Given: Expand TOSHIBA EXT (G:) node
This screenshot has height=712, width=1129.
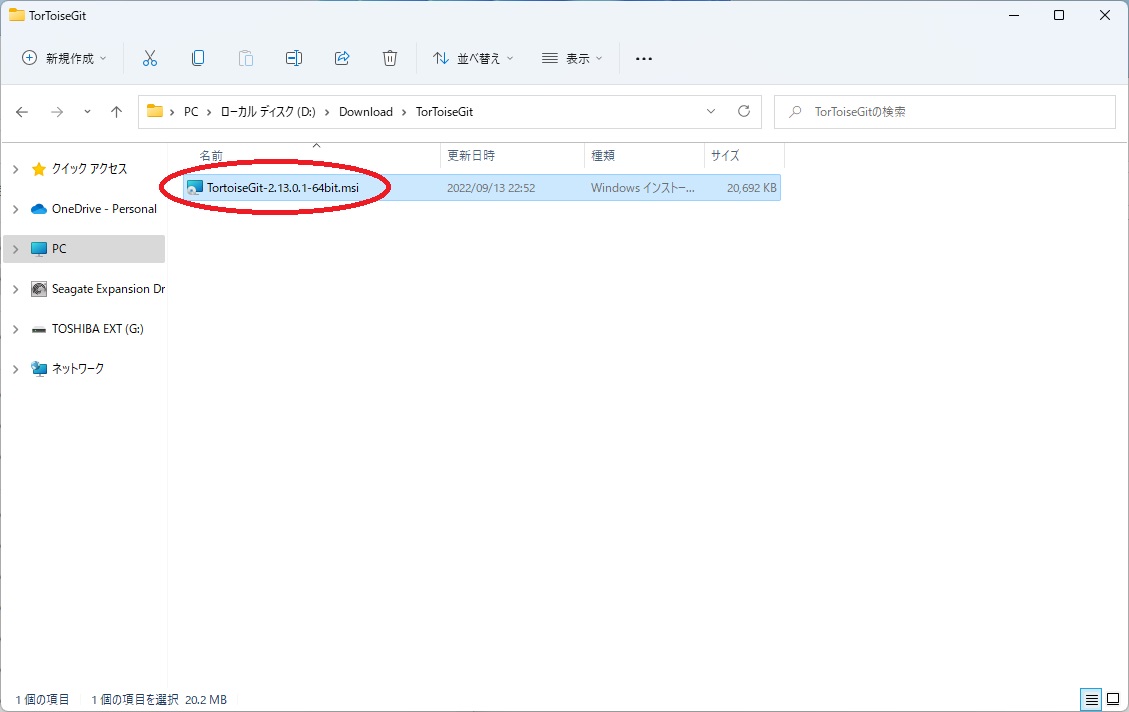Looking at the screenshot, I should click(x=16, y=329).
